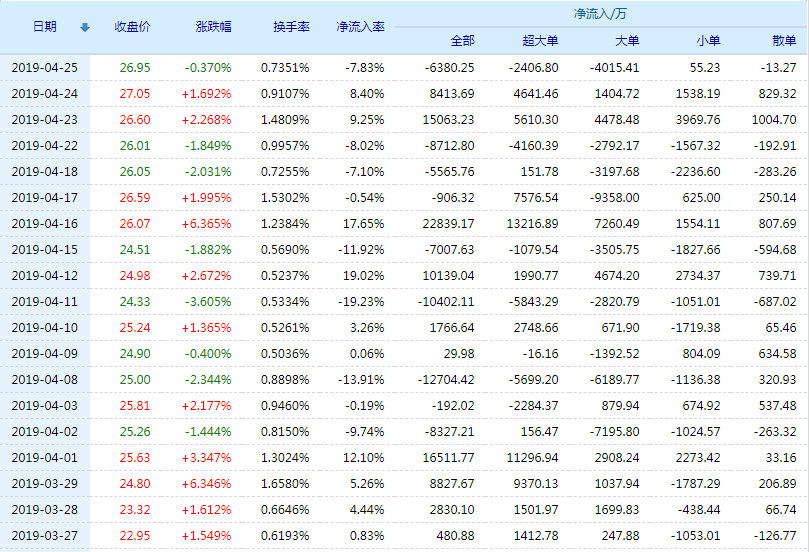Select date cell 2019-03-29
Screen dimensions: 809x552
click(44, 484)
